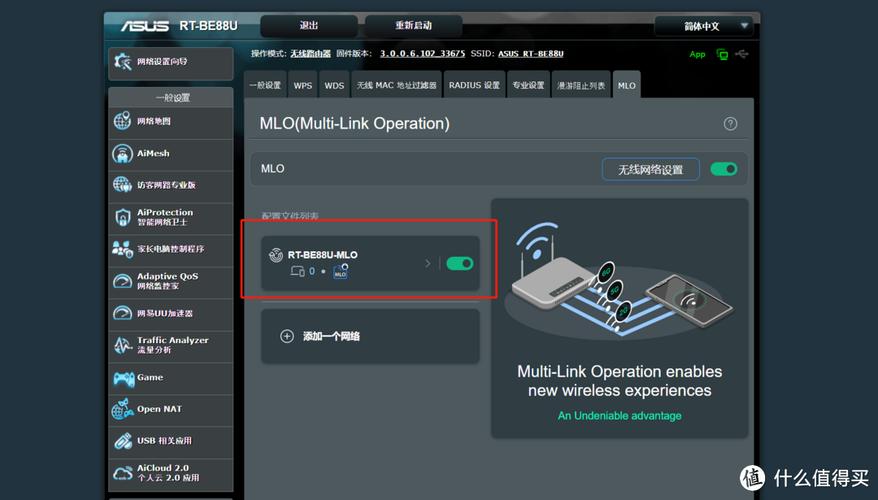Open the language dropdown (简体中文)

point(704,26)
